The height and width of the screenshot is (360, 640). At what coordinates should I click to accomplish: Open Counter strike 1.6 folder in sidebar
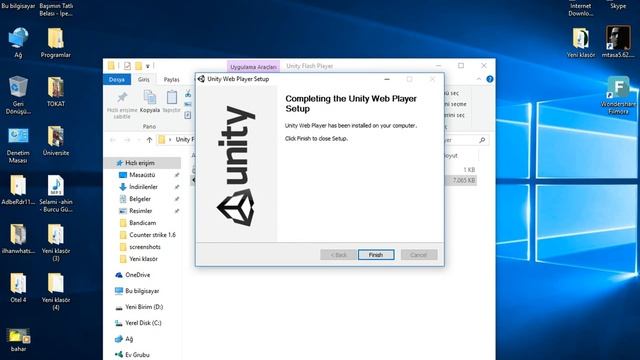152,235
